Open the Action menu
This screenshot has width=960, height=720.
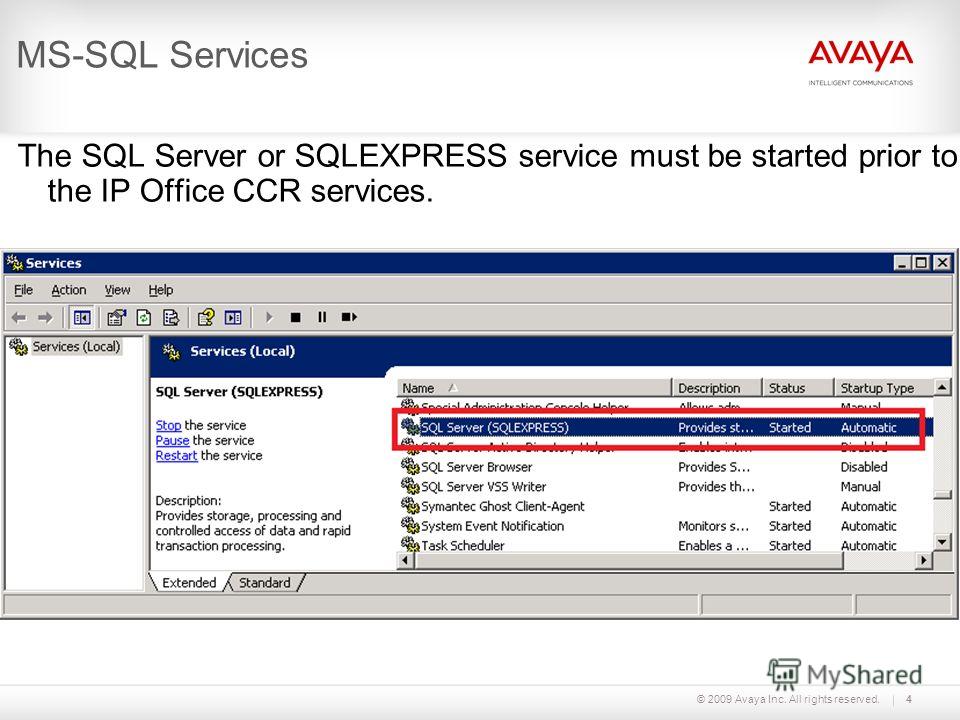tap(69, 290)
